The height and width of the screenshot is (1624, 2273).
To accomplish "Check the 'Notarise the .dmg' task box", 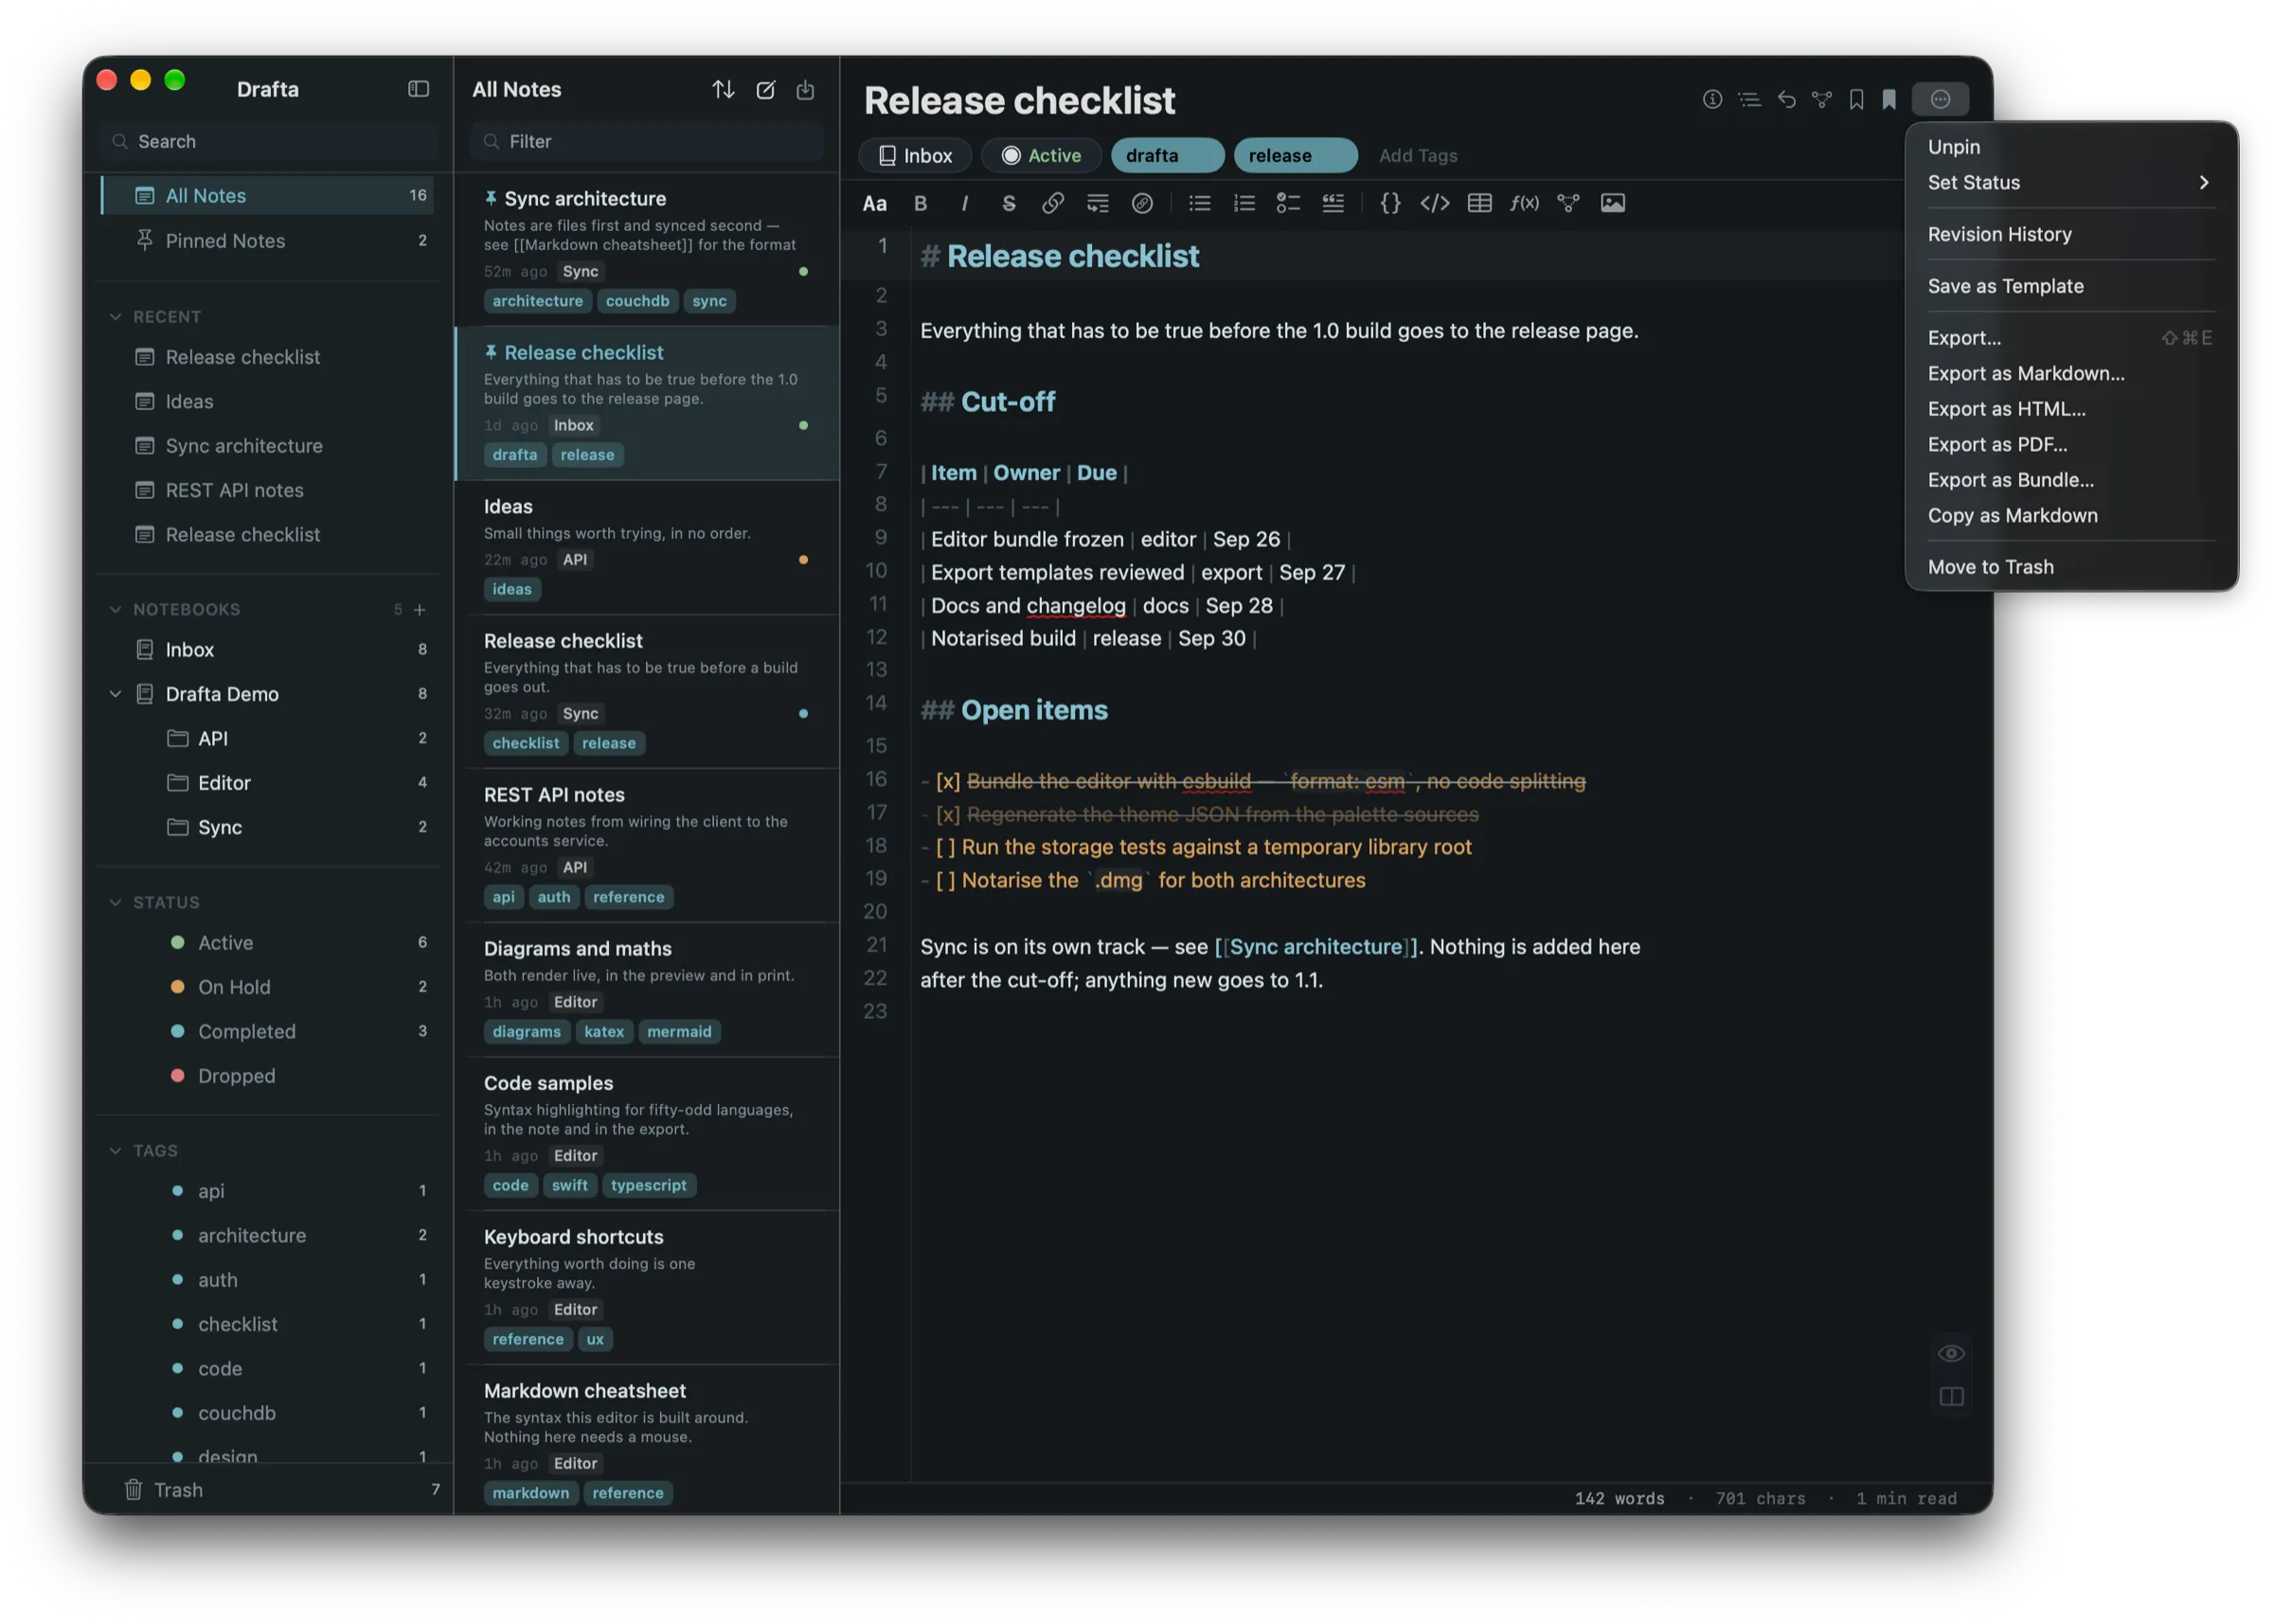I will point(945,880).
